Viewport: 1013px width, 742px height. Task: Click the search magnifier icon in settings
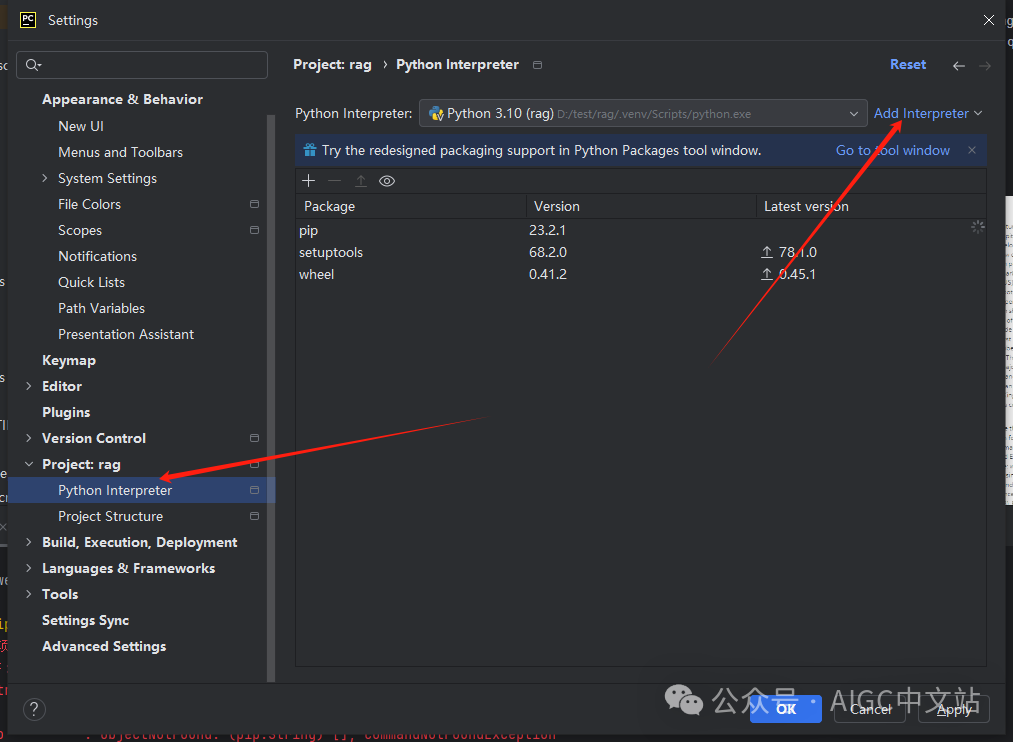pyautogui.click(x=33, y=65)
